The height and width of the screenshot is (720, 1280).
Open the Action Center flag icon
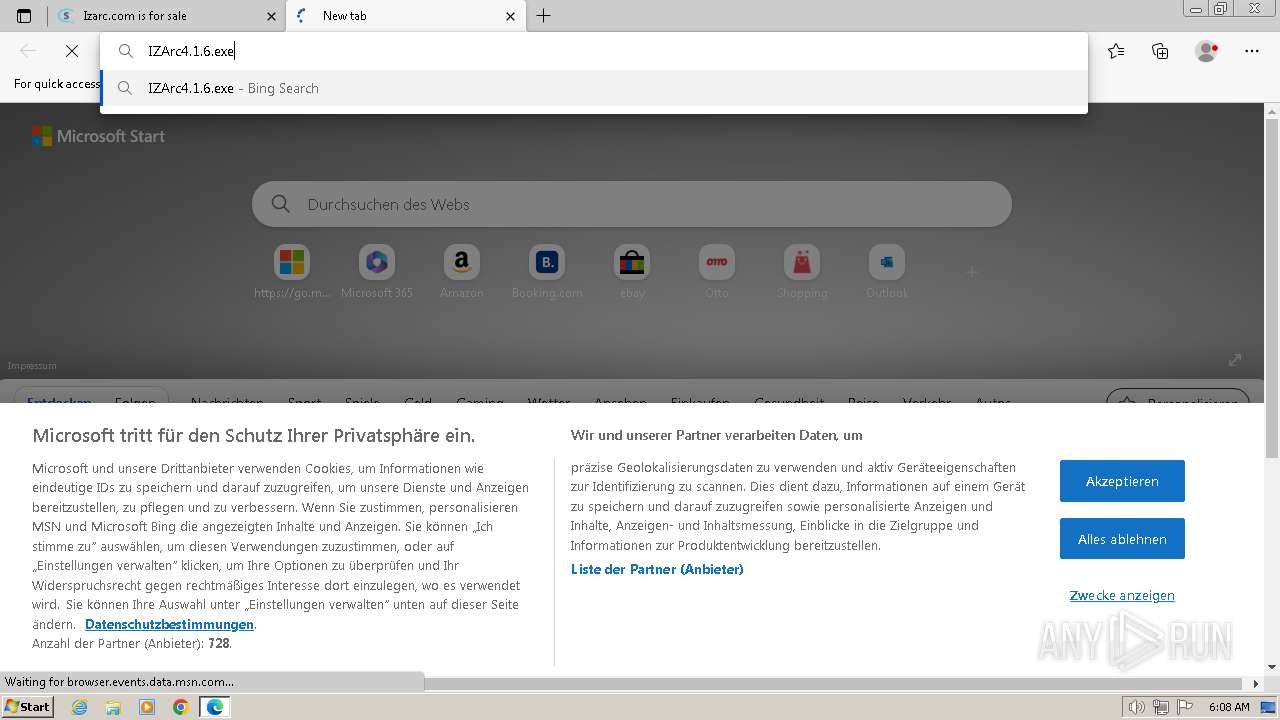click(1183, 707)
